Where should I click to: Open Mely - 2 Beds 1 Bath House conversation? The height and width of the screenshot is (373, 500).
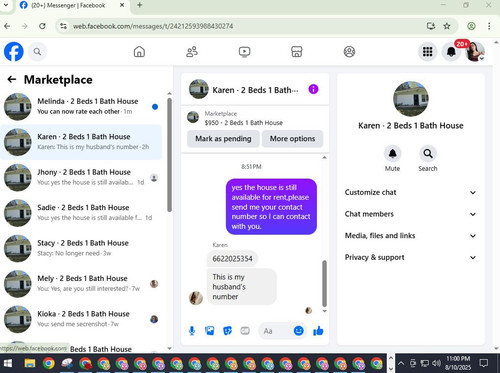(x=81, y=284)
